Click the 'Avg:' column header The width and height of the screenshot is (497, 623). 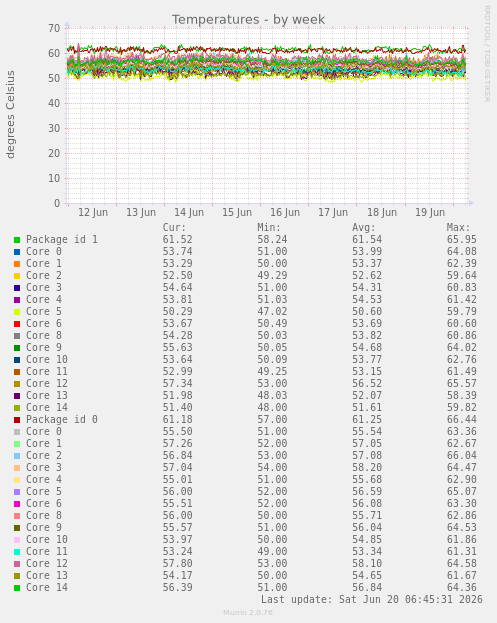tap(364, 228)
